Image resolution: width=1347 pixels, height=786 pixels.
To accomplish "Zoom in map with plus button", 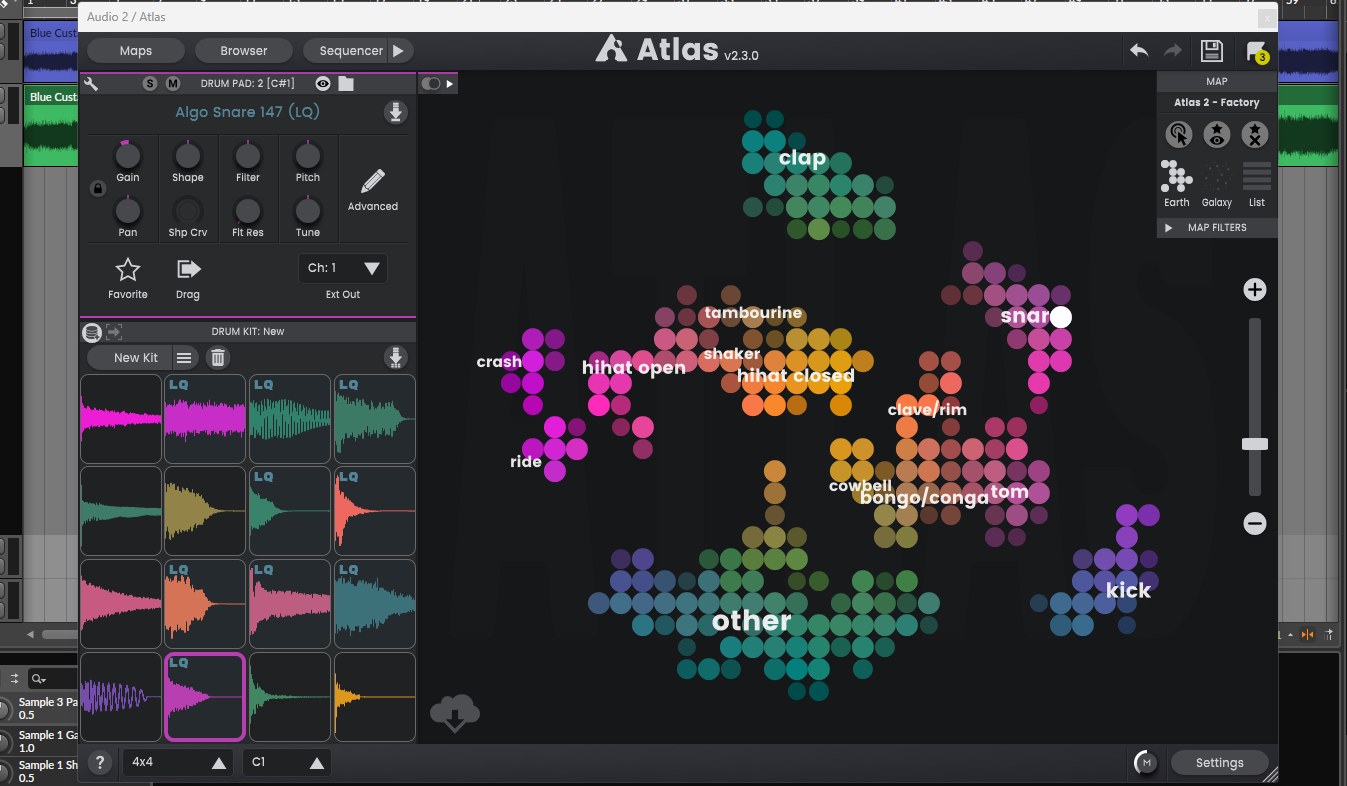I will 1255,290.
